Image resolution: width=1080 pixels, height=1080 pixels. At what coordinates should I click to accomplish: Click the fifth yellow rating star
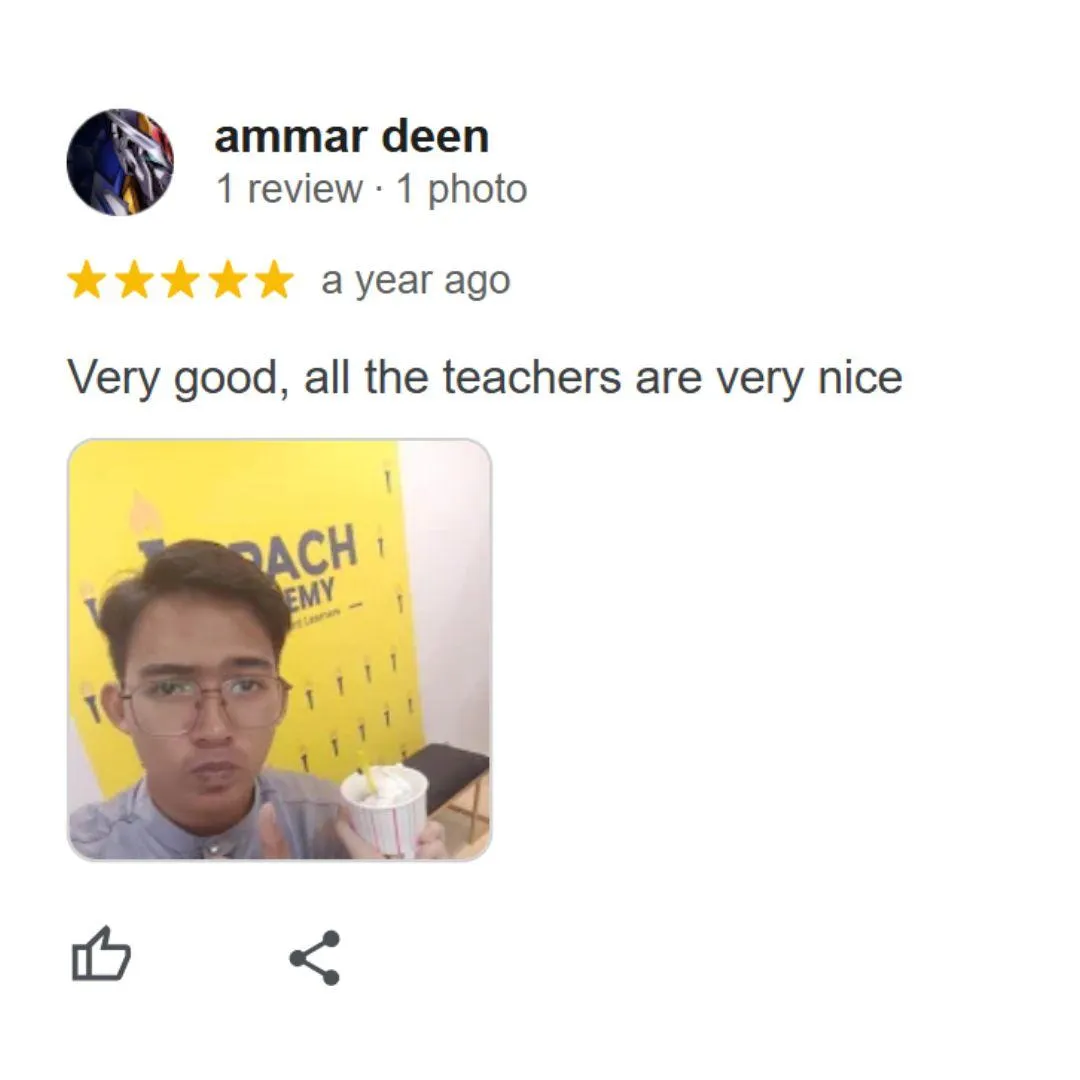point(275,279)
